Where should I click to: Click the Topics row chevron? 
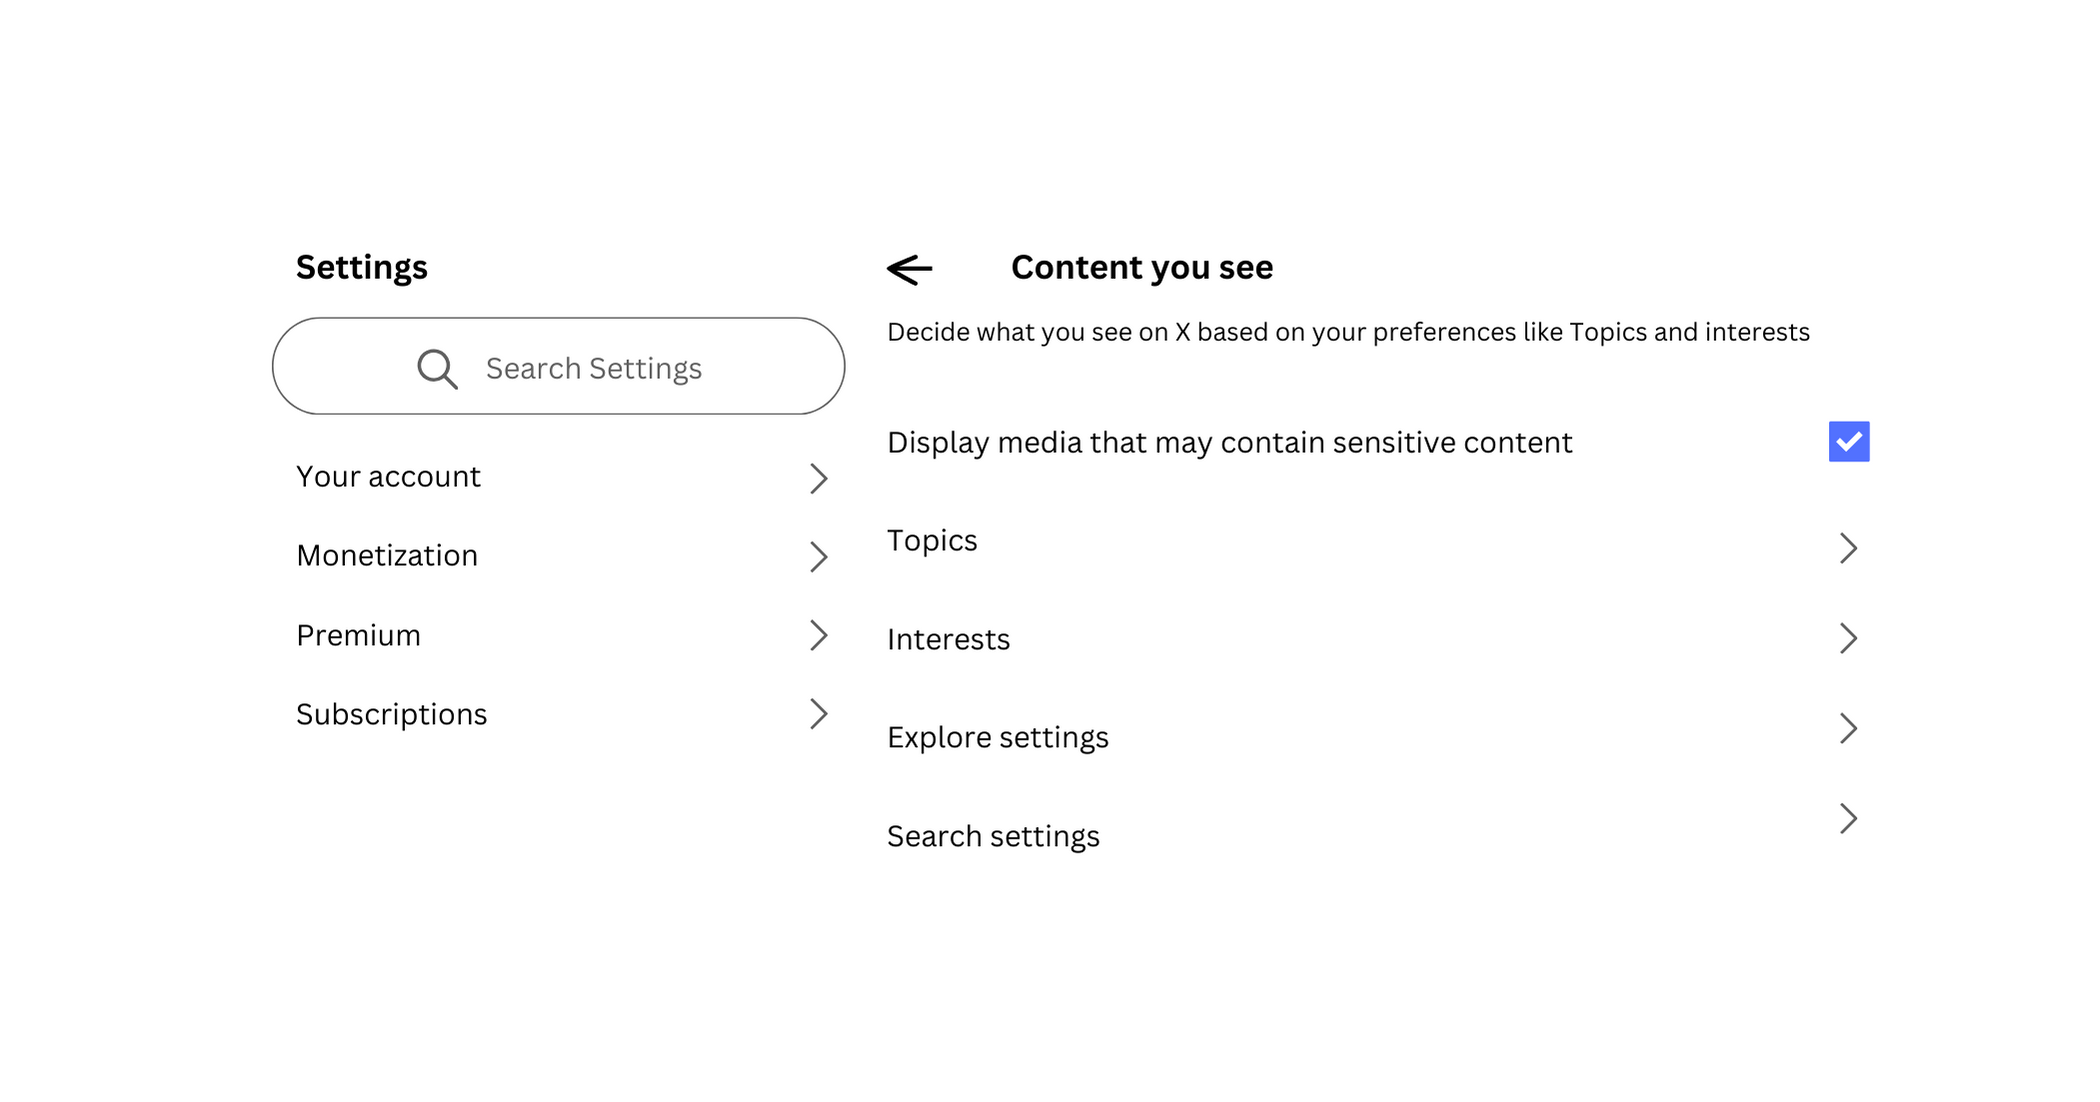1848,548
